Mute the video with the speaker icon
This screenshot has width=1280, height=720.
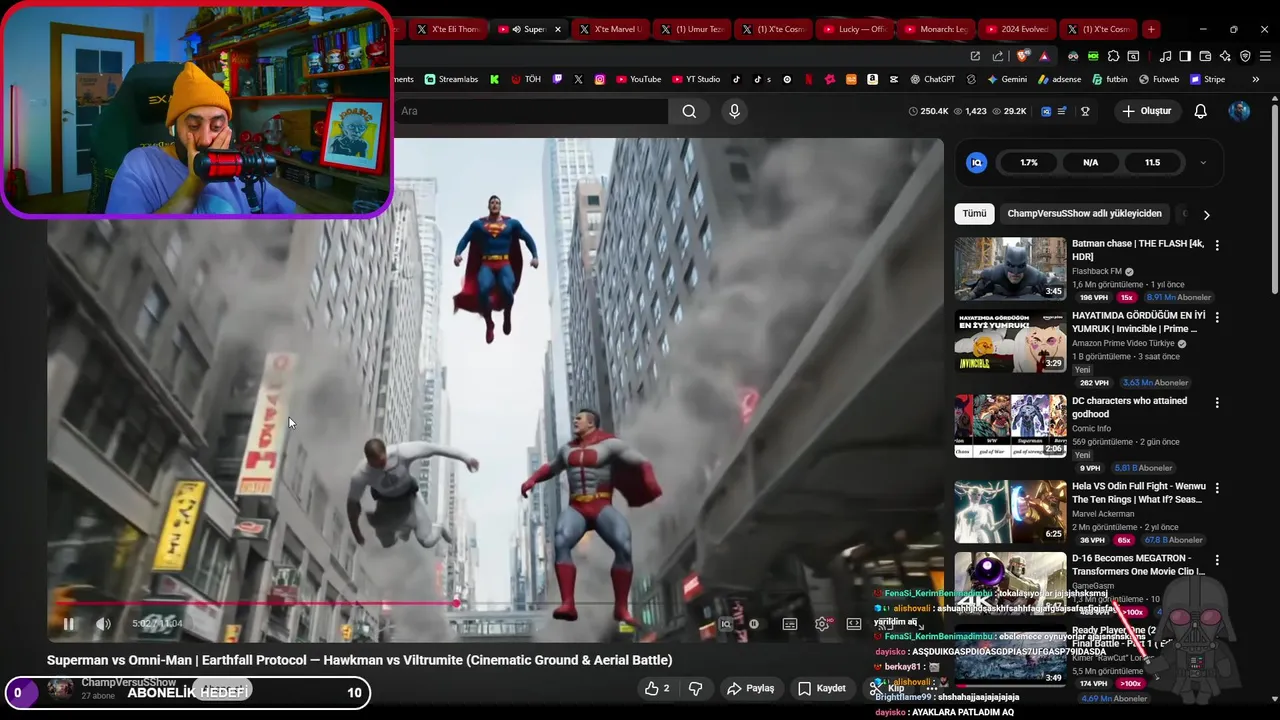103,624
